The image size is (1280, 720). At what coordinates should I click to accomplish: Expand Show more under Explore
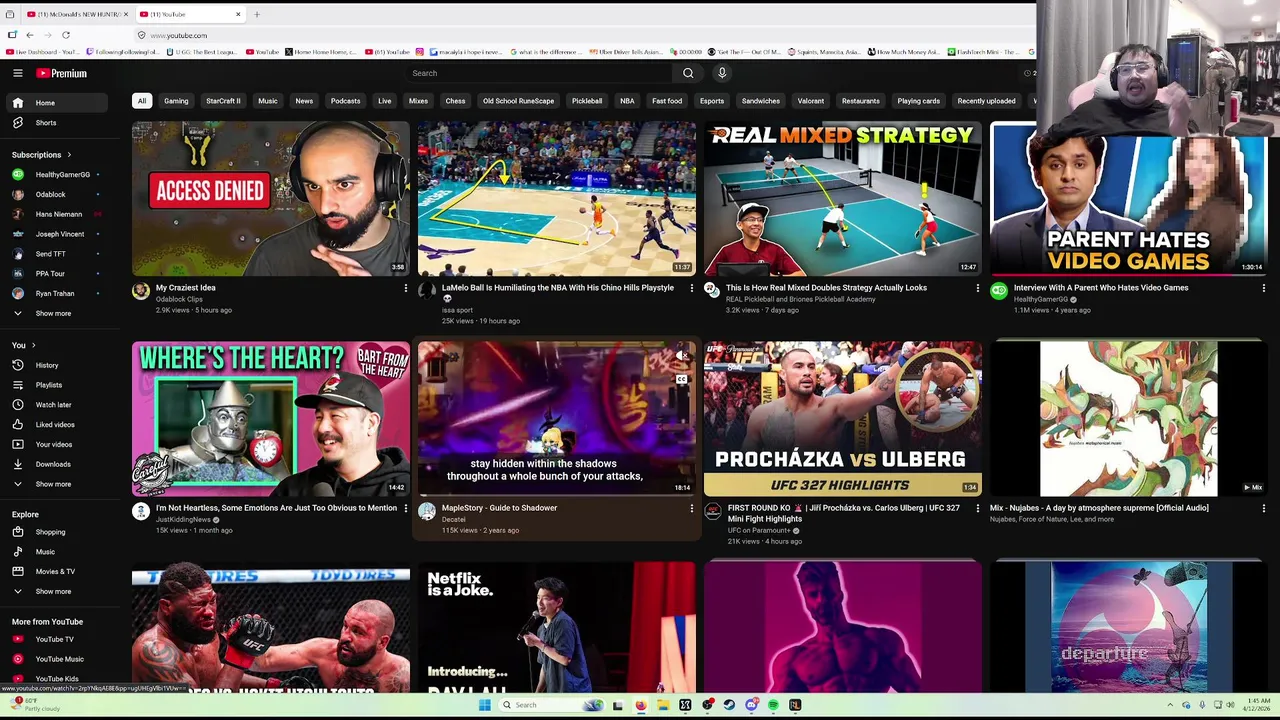(57, 591)
